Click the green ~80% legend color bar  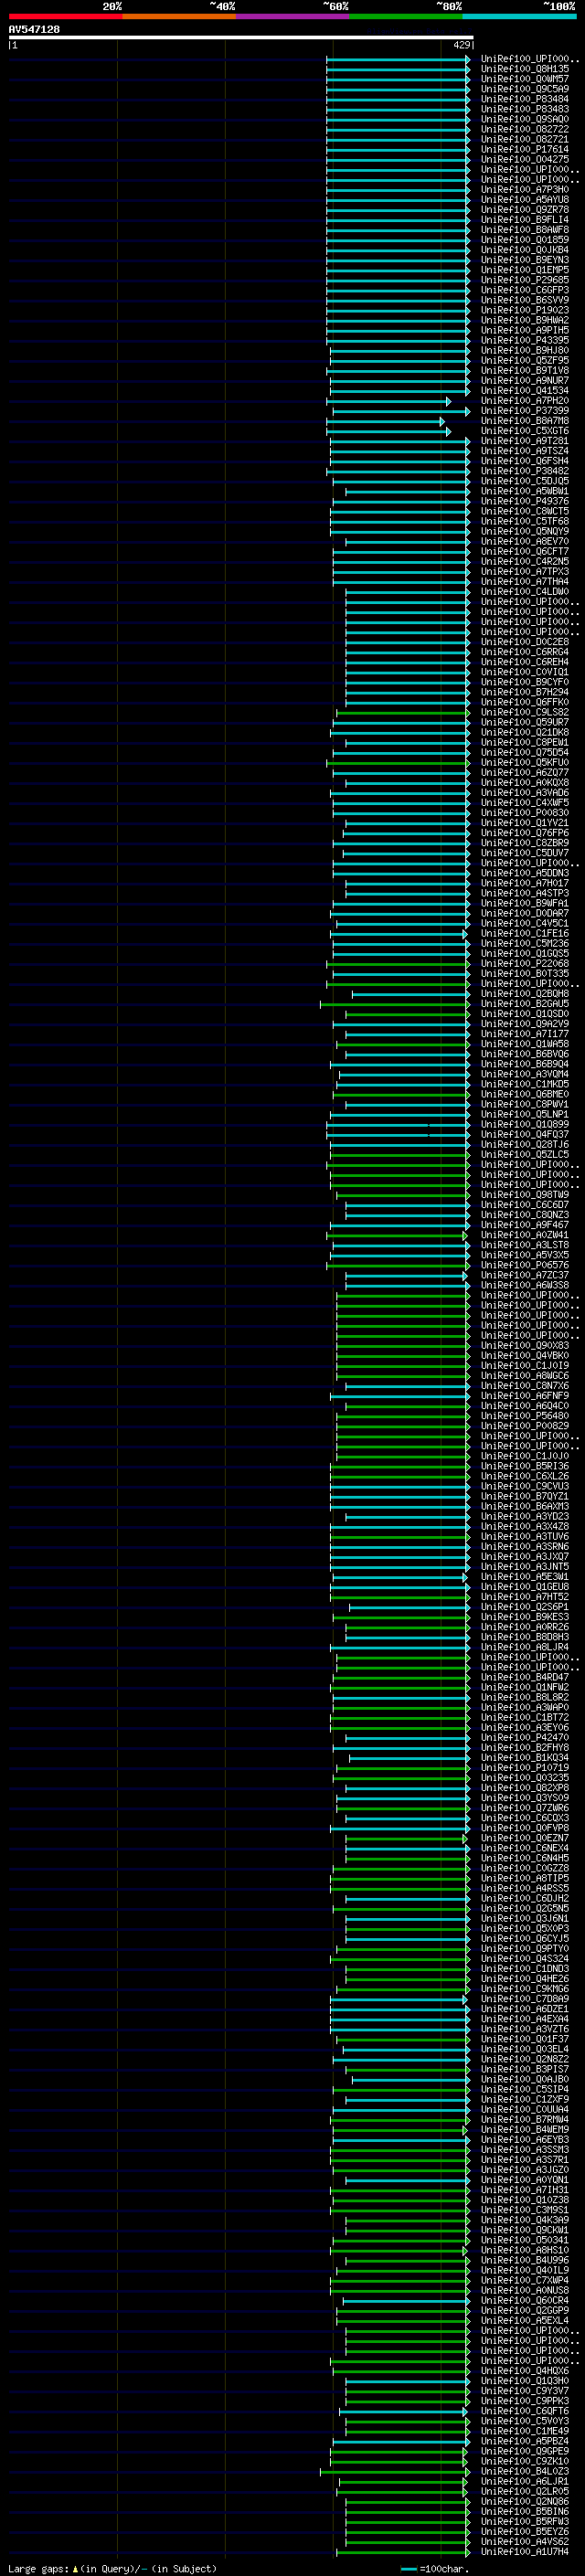(x=406, y=17)
